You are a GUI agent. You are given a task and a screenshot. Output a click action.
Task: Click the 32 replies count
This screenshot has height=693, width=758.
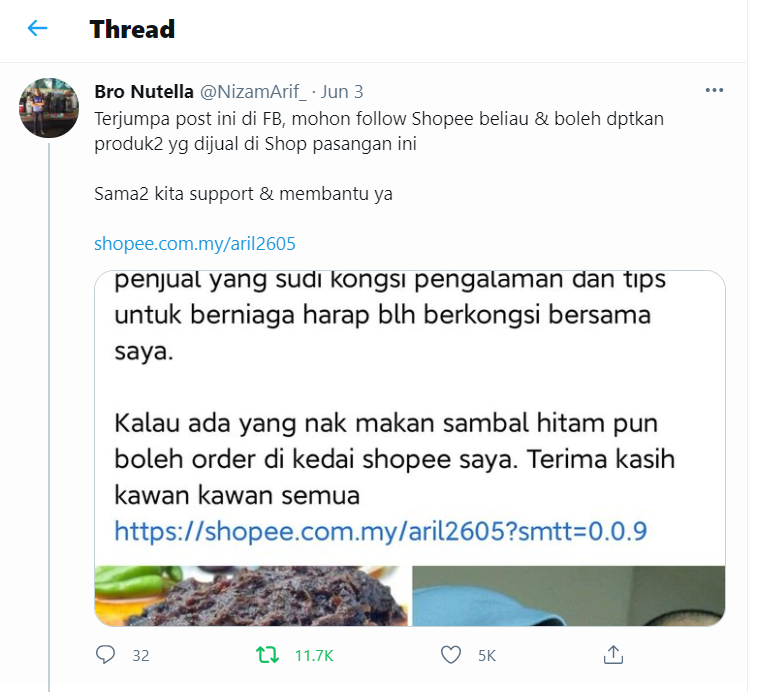coord(141,656)
